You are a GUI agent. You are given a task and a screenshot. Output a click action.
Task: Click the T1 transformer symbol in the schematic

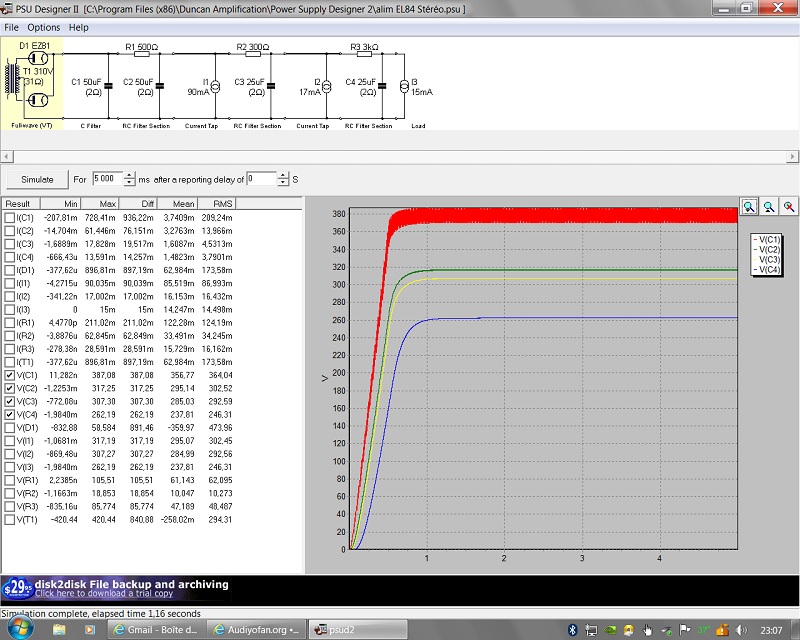11,79
